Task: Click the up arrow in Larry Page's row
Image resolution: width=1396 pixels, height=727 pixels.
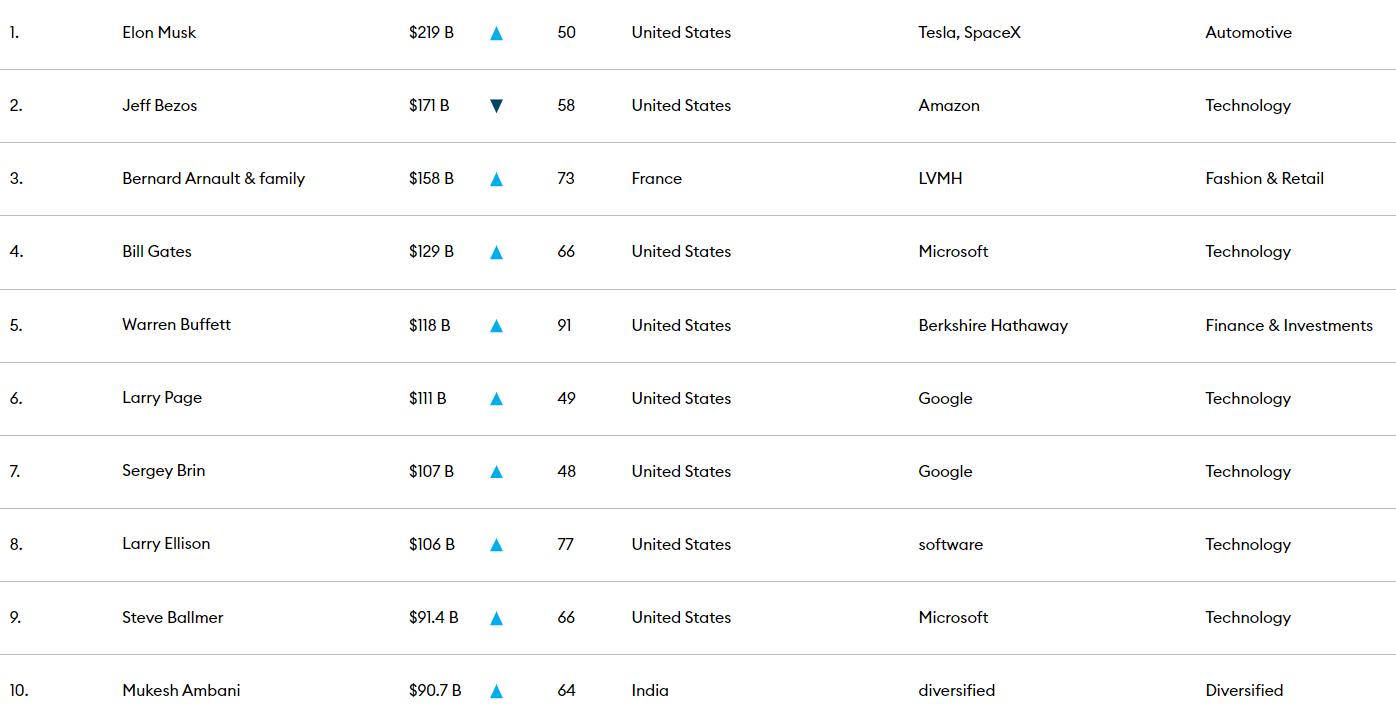Action: click(496, 398)
